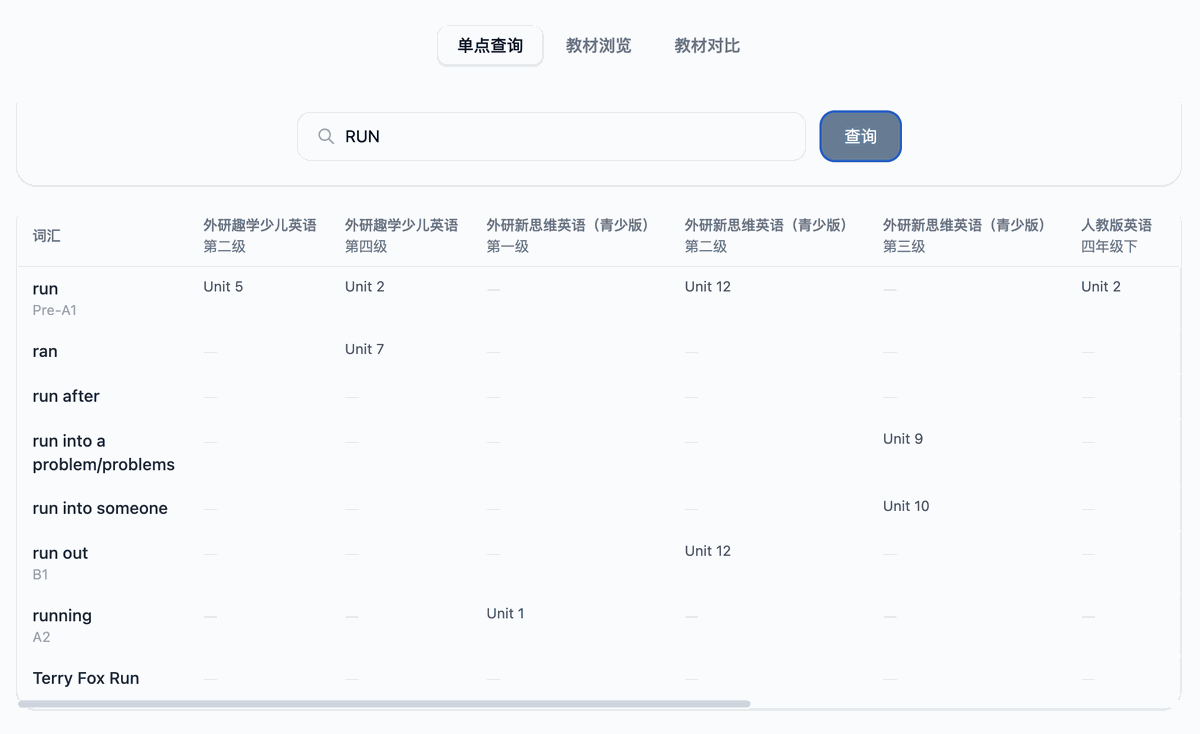Open the 教材浏览 tab
The height and width of the screenshot is (734, 1200).
[x=598, y=46]
